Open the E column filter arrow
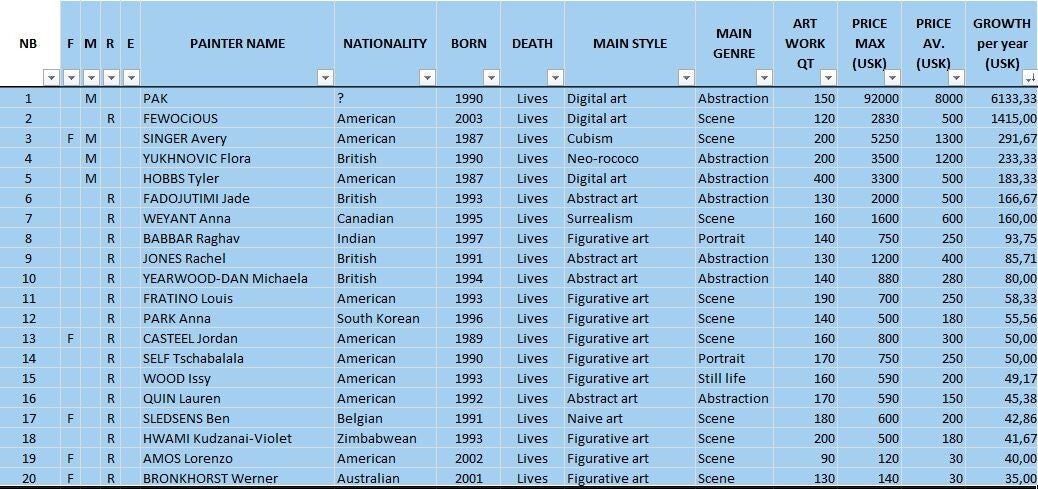Screen dimensions: 1038x489 click(x=131, y=78)
